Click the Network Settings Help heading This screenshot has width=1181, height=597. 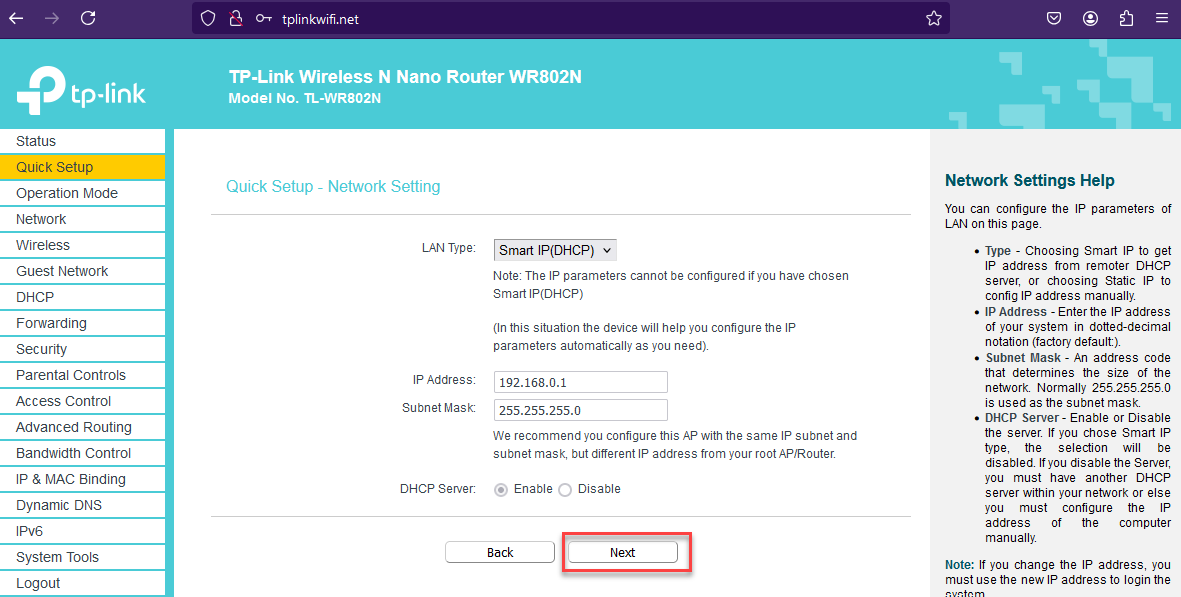(x=1030, y=181)
